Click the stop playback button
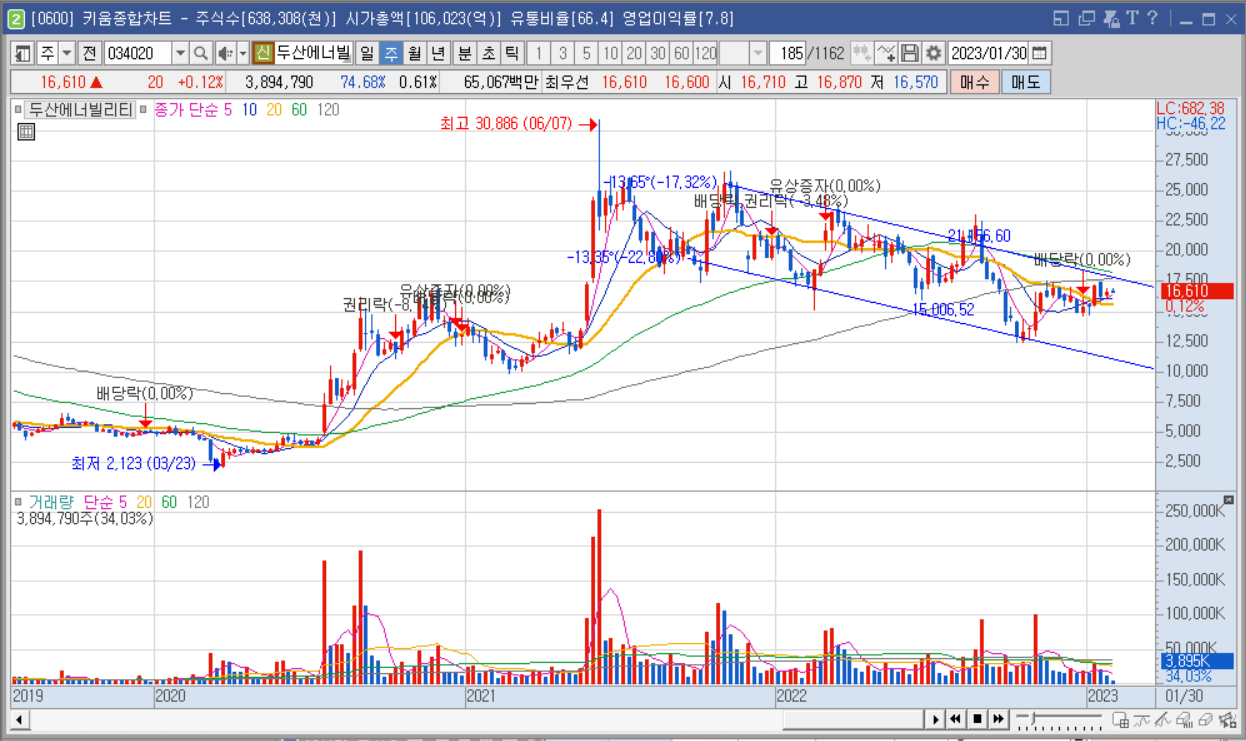The height and width of the screenshot is (741, 1246). pos(977,719)
